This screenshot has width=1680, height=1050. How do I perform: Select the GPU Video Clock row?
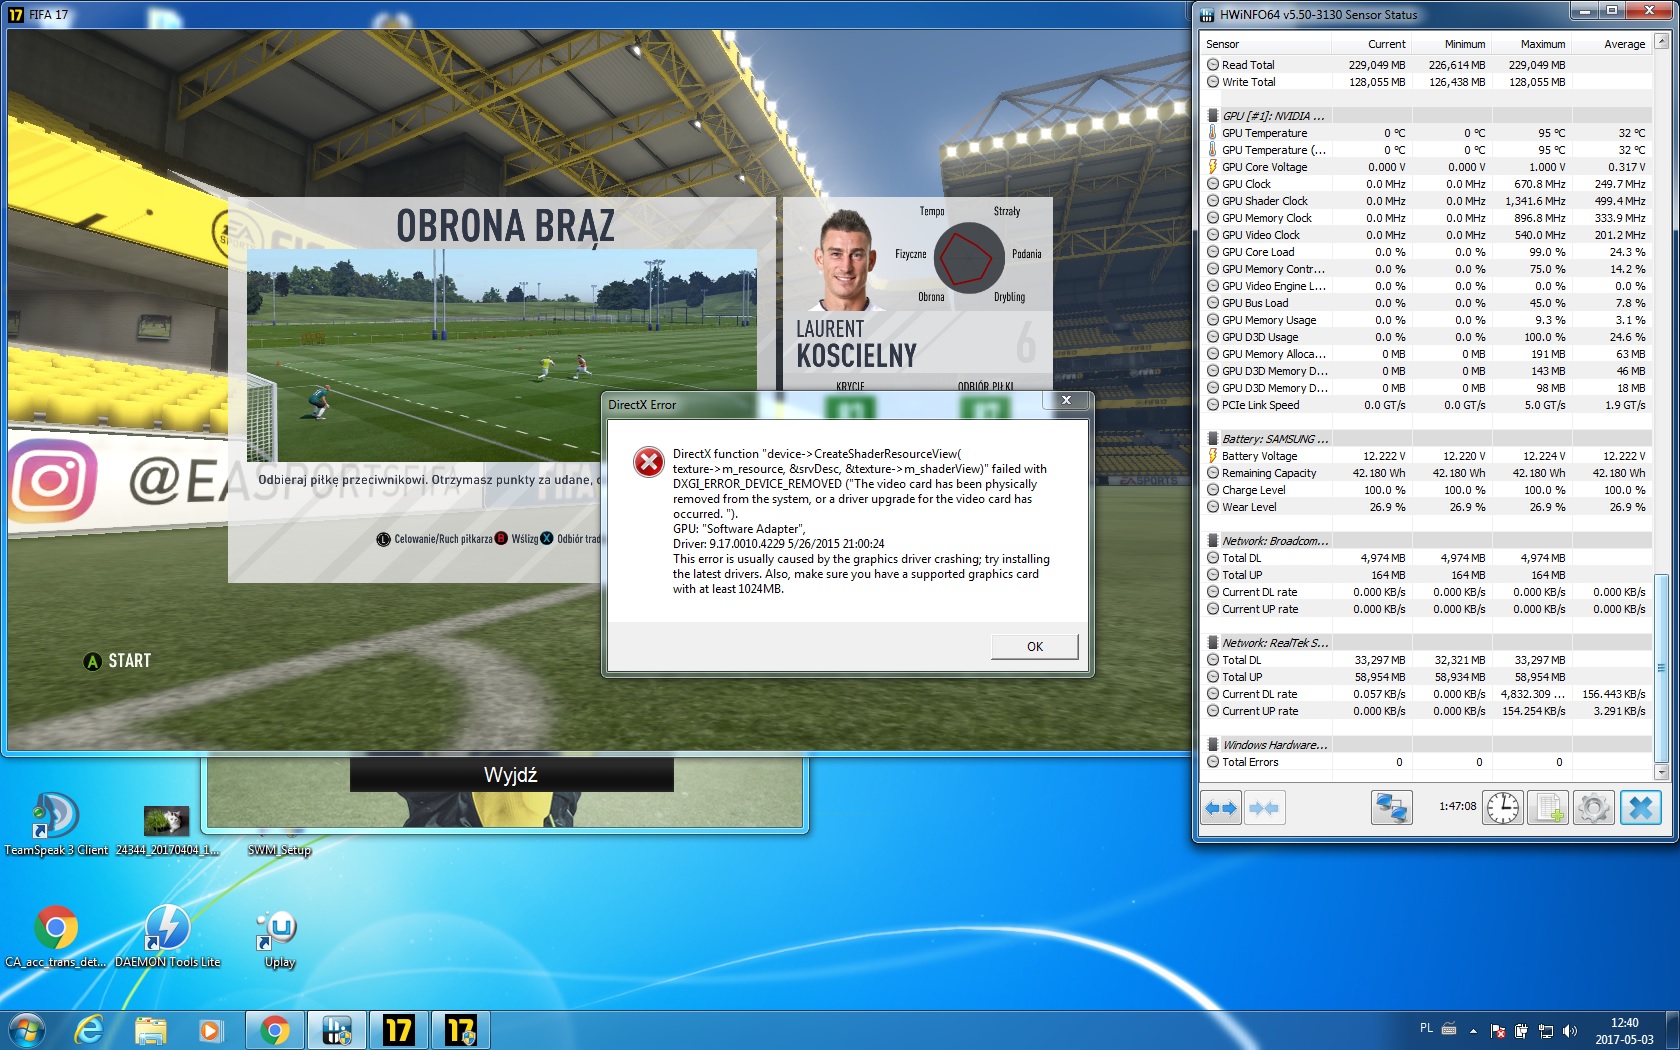1427,235
